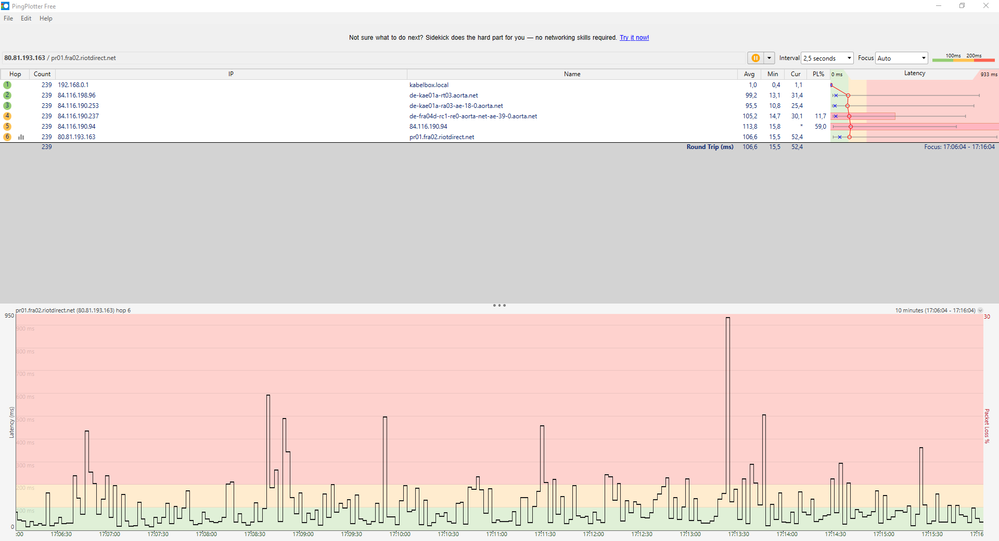Restore the window size via the title bar button

962,6
